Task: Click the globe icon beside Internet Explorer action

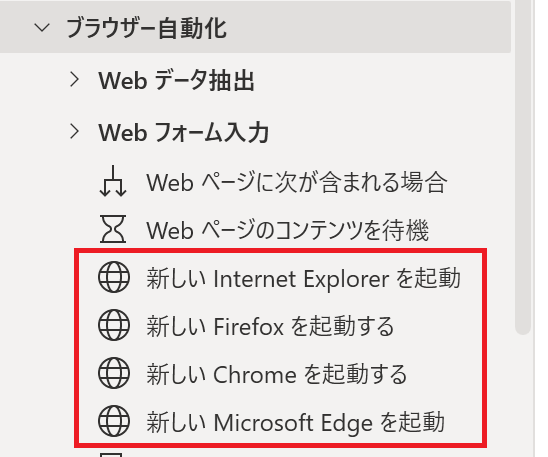Action: [x=114, y=278]
